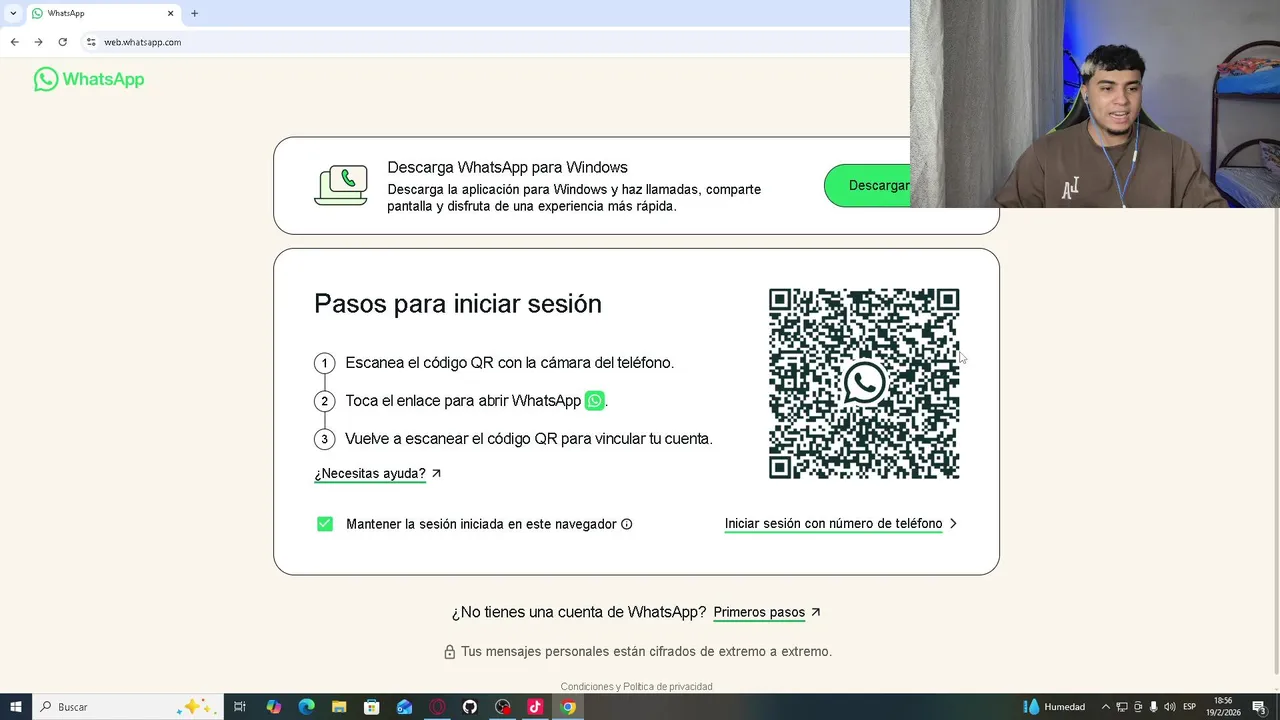This screenshot has width=1280, height=720.
Task: Click the arrow icon next to Primeros pasos
Action: 816,612
